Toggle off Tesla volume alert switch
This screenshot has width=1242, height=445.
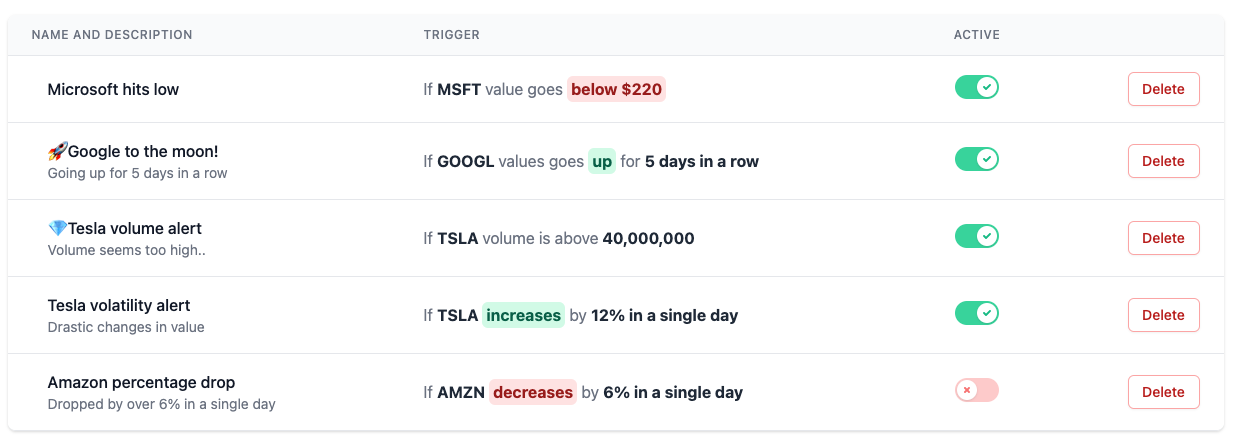[977, 236]
